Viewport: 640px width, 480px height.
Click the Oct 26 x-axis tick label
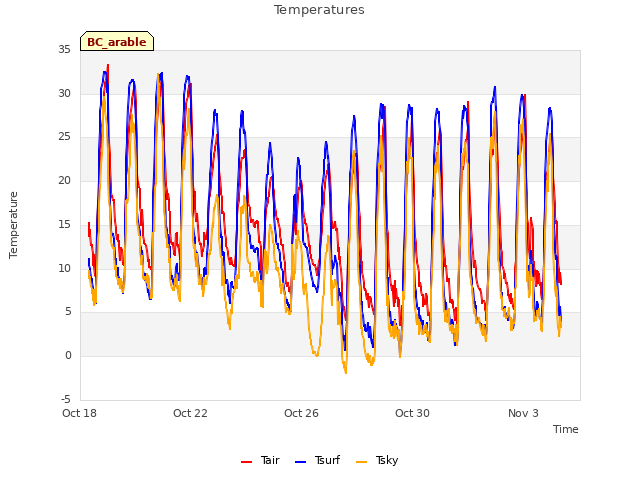pos(301,413)
